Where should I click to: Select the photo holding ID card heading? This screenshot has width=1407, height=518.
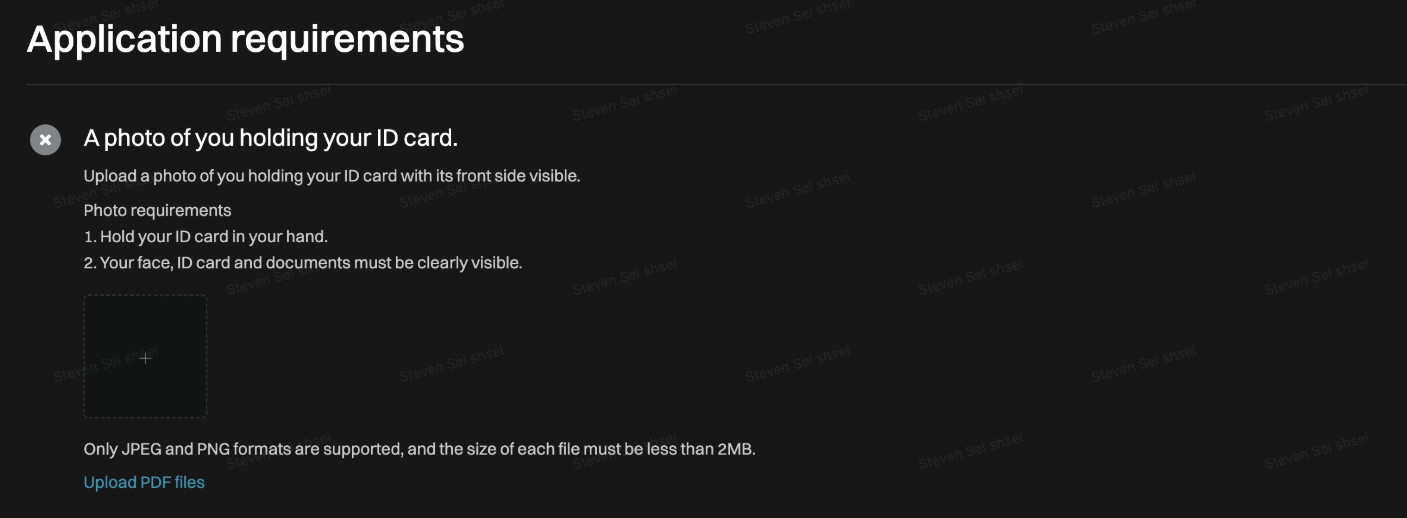(x=271, y=138)
